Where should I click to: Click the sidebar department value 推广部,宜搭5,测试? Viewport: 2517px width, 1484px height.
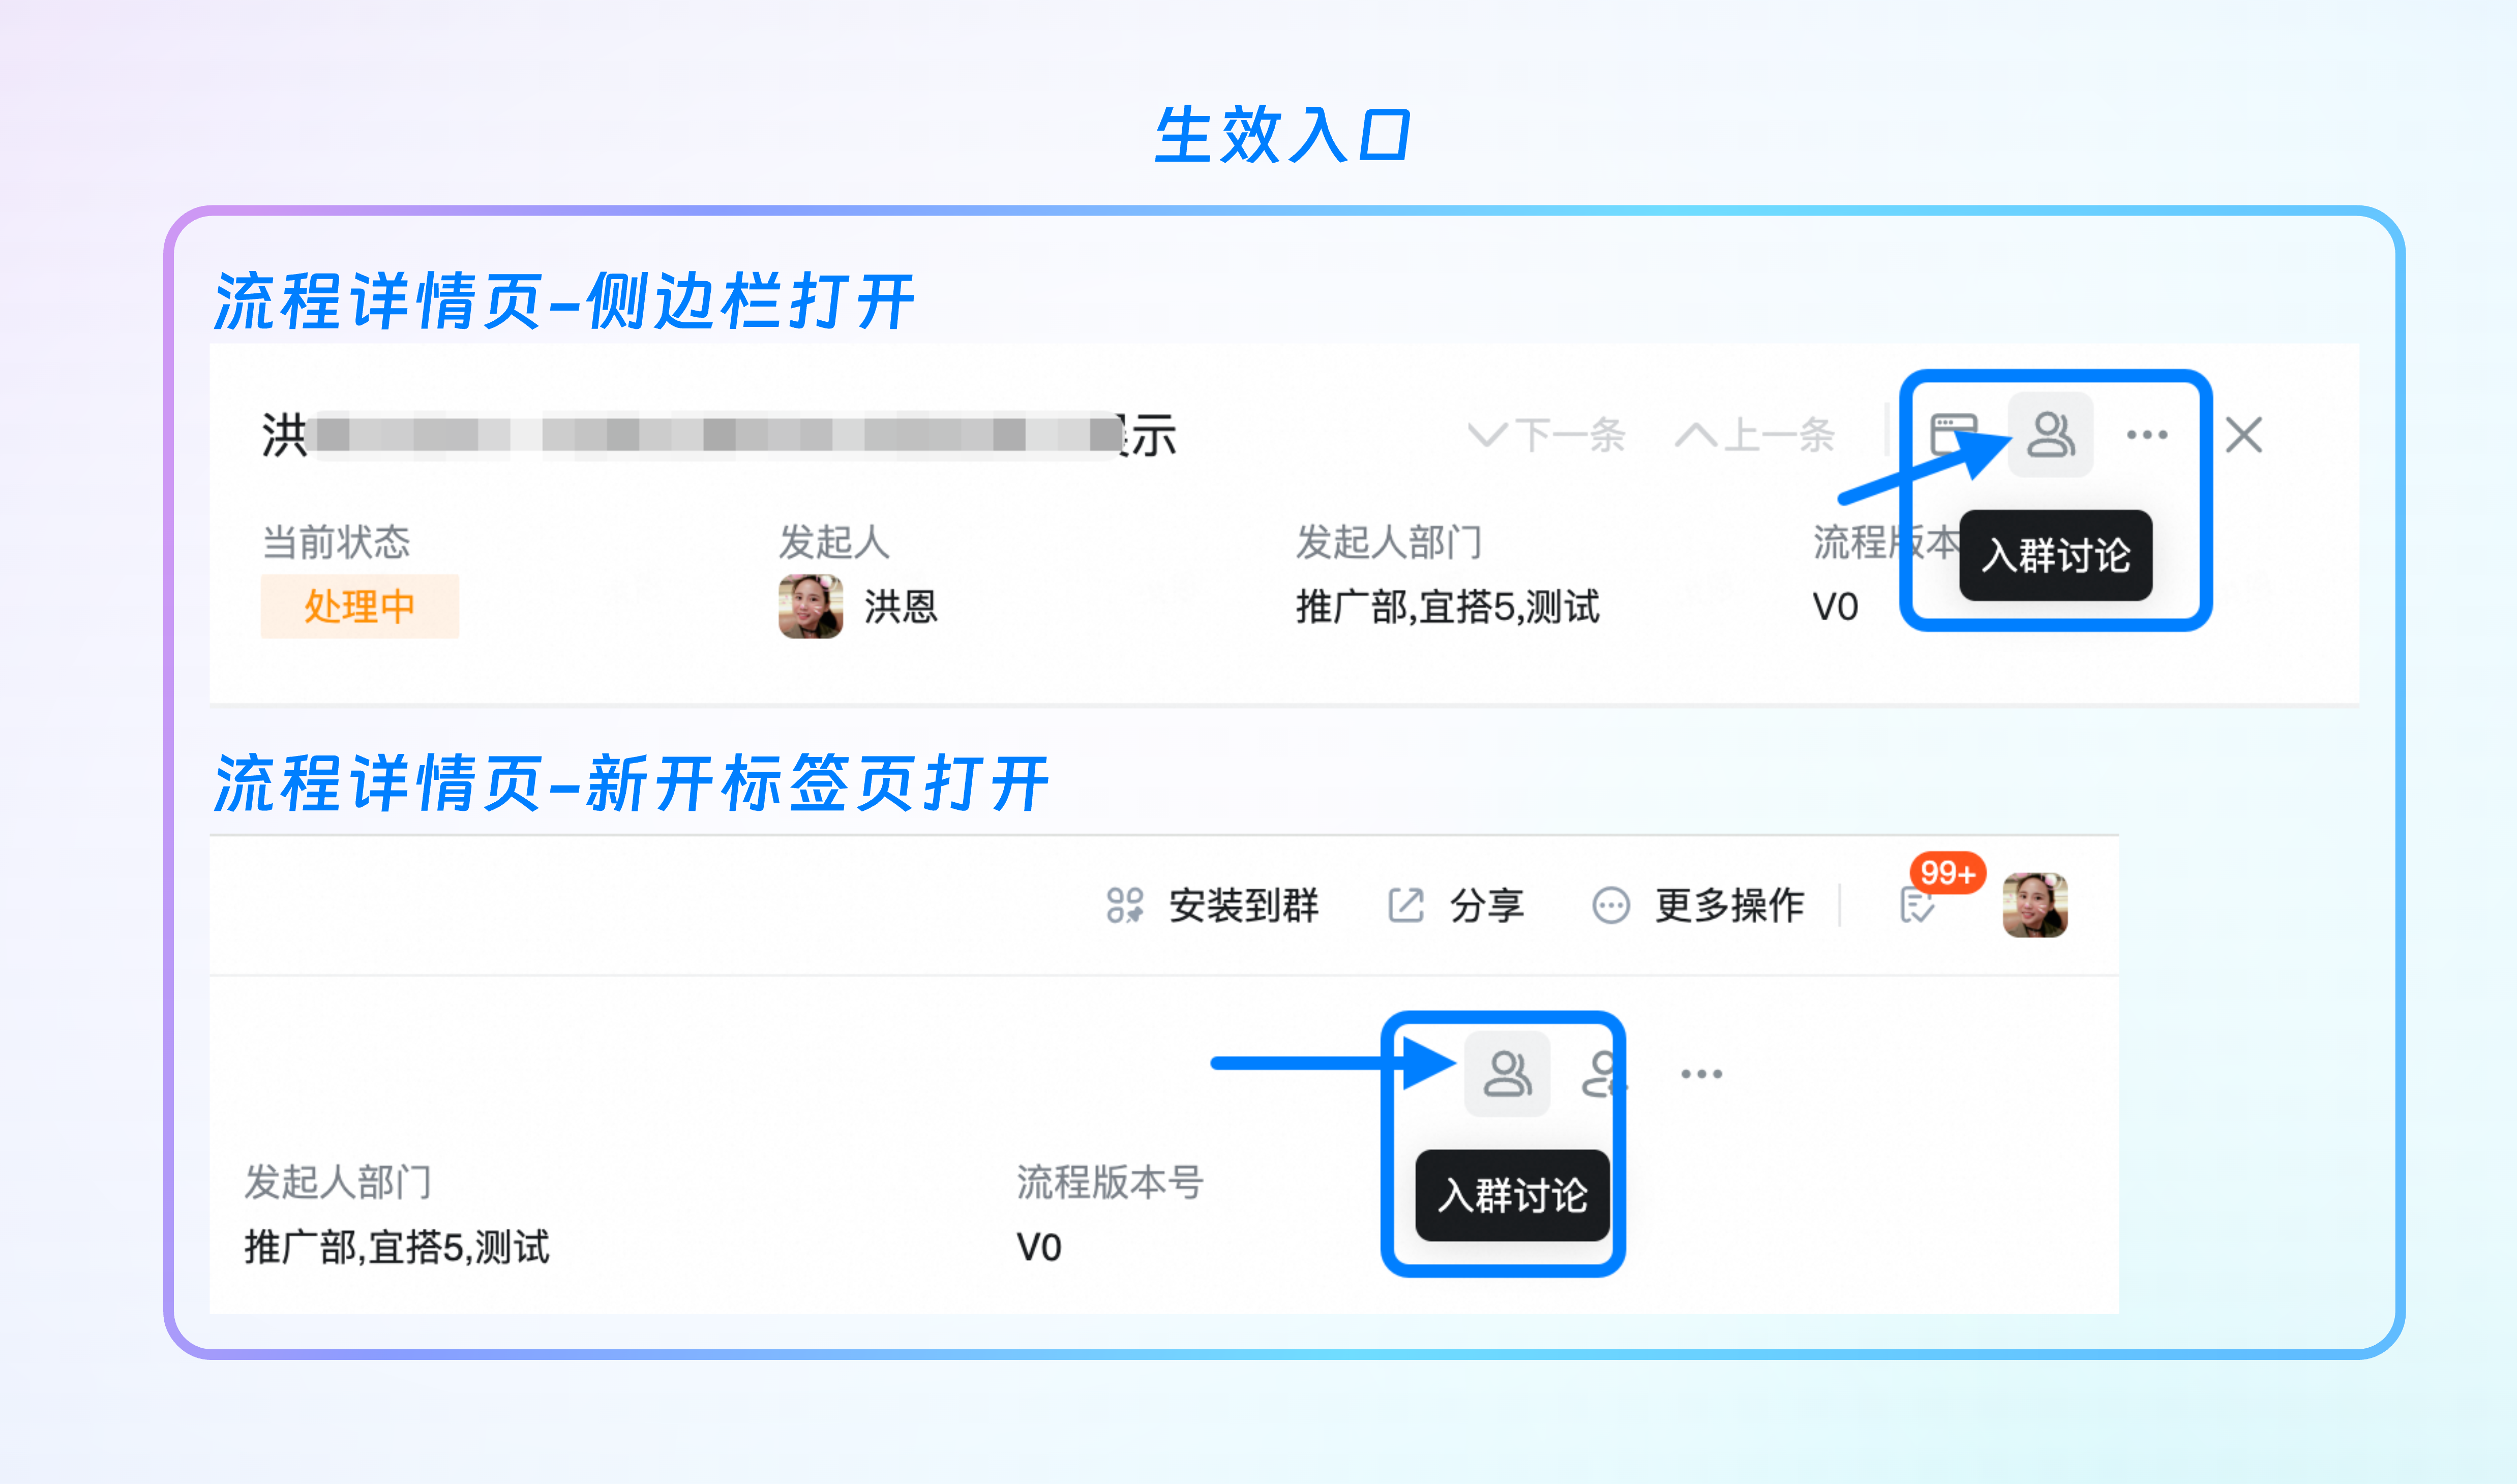(x=1447, y=606)
